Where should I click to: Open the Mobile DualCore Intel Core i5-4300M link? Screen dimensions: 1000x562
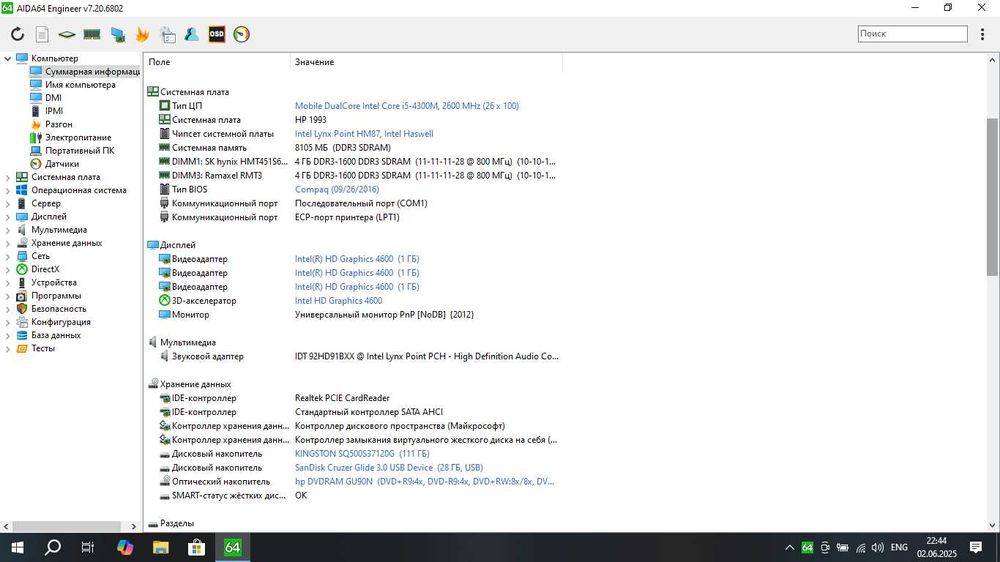(406, 106)
